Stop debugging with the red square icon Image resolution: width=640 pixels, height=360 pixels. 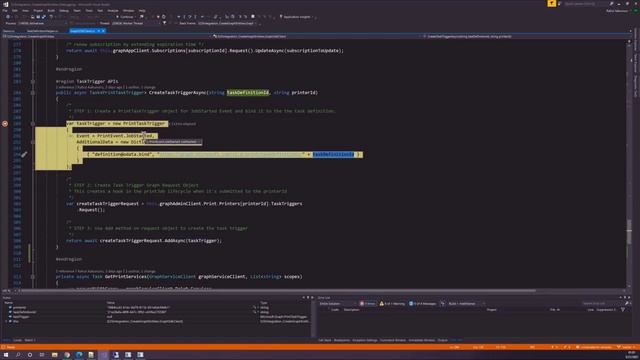point(158,17)
